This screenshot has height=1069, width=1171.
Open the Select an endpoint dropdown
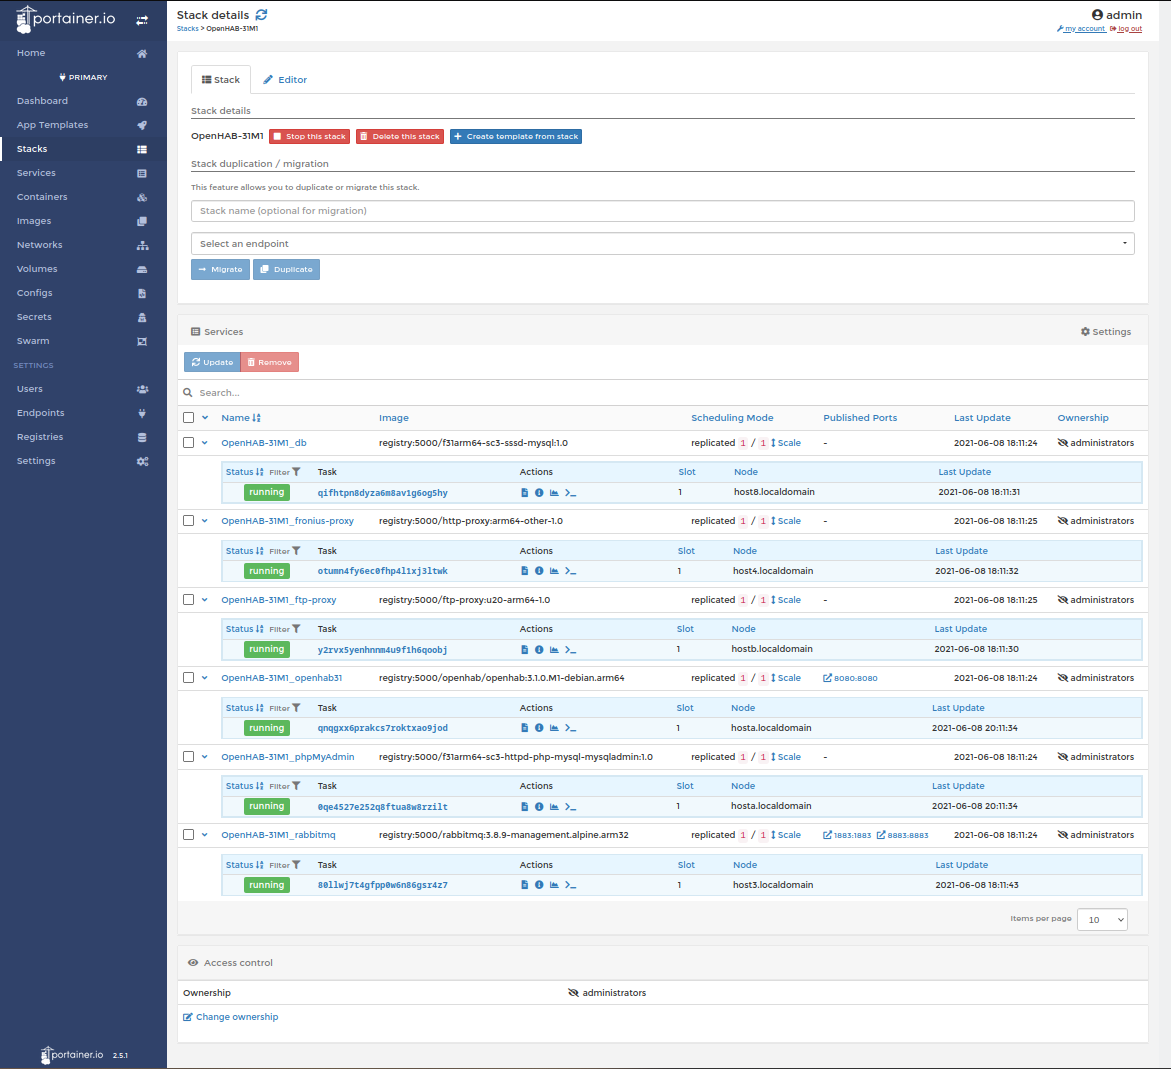click(x=662, y=244)
